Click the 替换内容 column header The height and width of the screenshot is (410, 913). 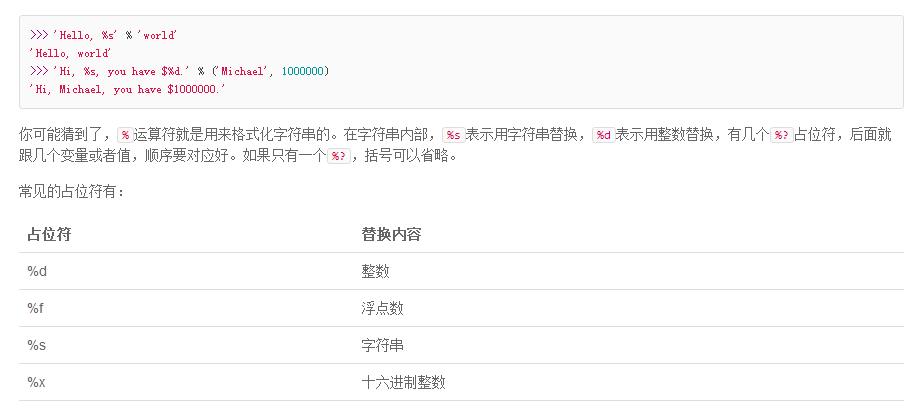pyautogui.click(x=391, y=234)
